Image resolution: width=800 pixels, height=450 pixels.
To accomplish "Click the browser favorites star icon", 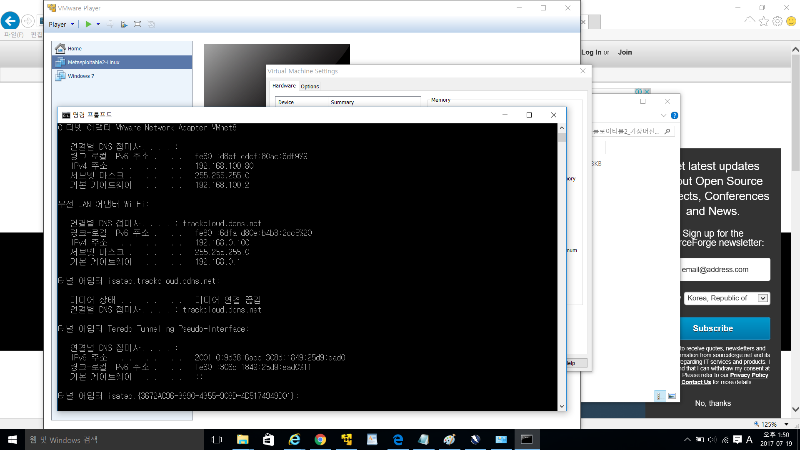I will tap(764, 21).
